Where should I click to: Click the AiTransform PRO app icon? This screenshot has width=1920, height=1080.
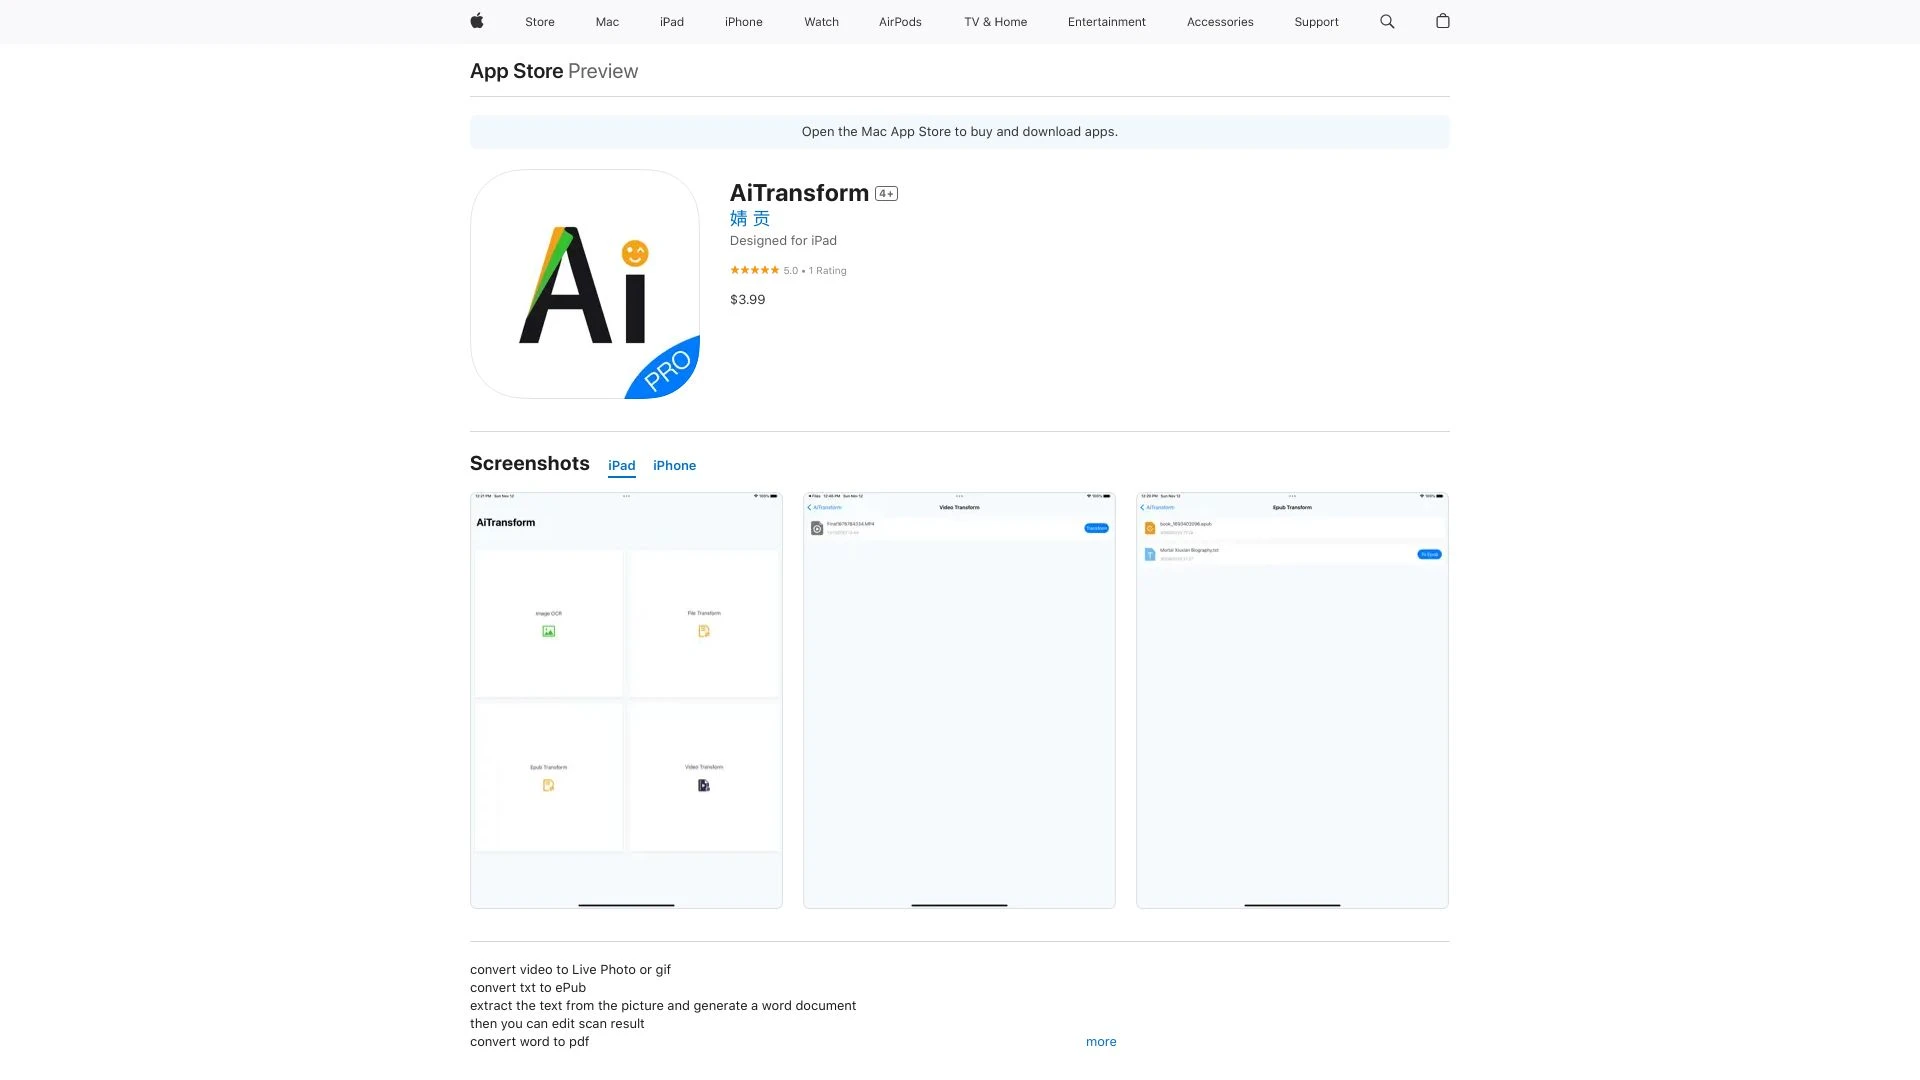click(584, 283)
